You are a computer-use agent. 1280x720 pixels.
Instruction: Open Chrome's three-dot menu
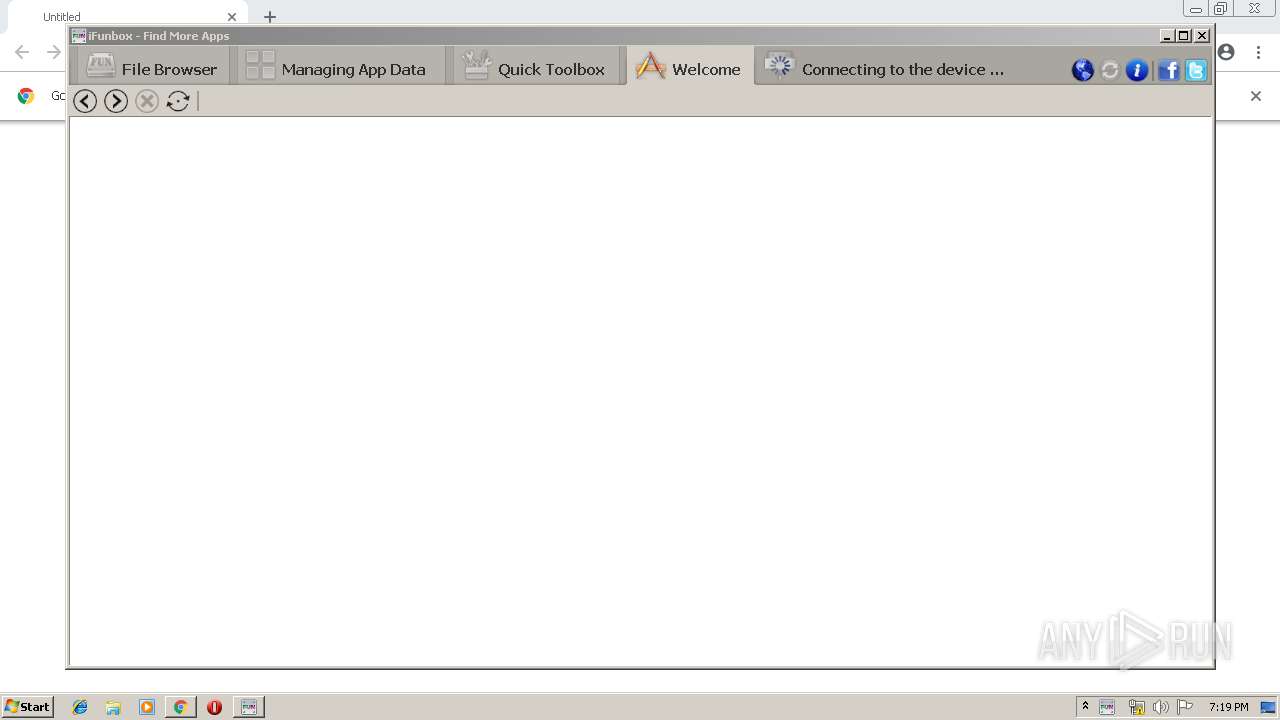pyautogui.click(x=1258, y=52)
